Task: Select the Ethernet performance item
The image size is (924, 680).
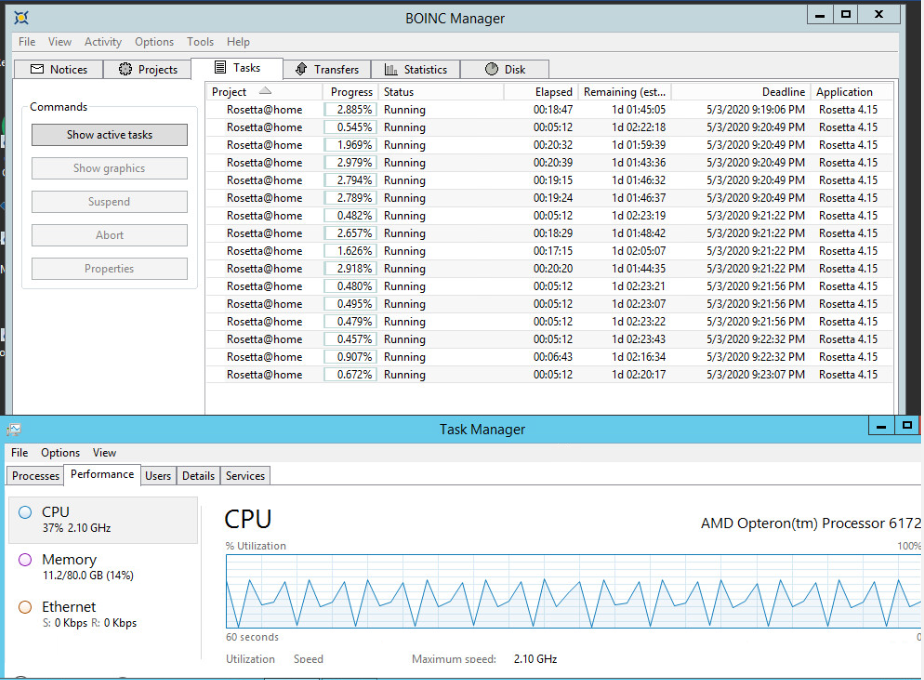Action: pos(69,614)
